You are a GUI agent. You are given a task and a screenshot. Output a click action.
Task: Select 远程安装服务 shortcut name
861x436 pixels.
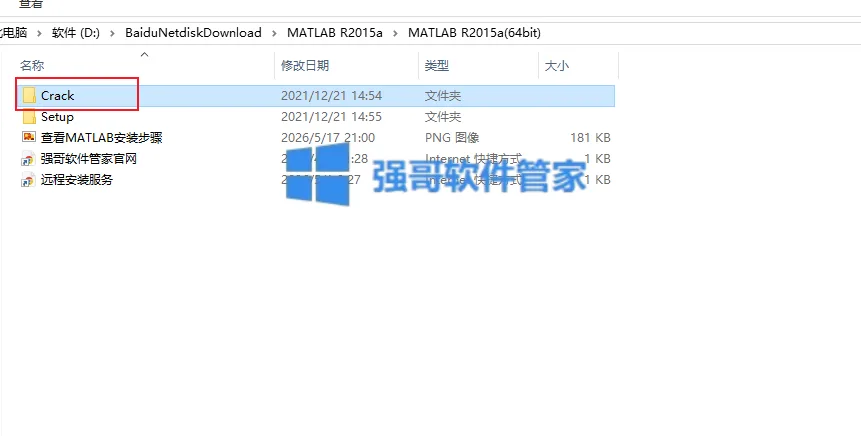(x=77, y=180)
